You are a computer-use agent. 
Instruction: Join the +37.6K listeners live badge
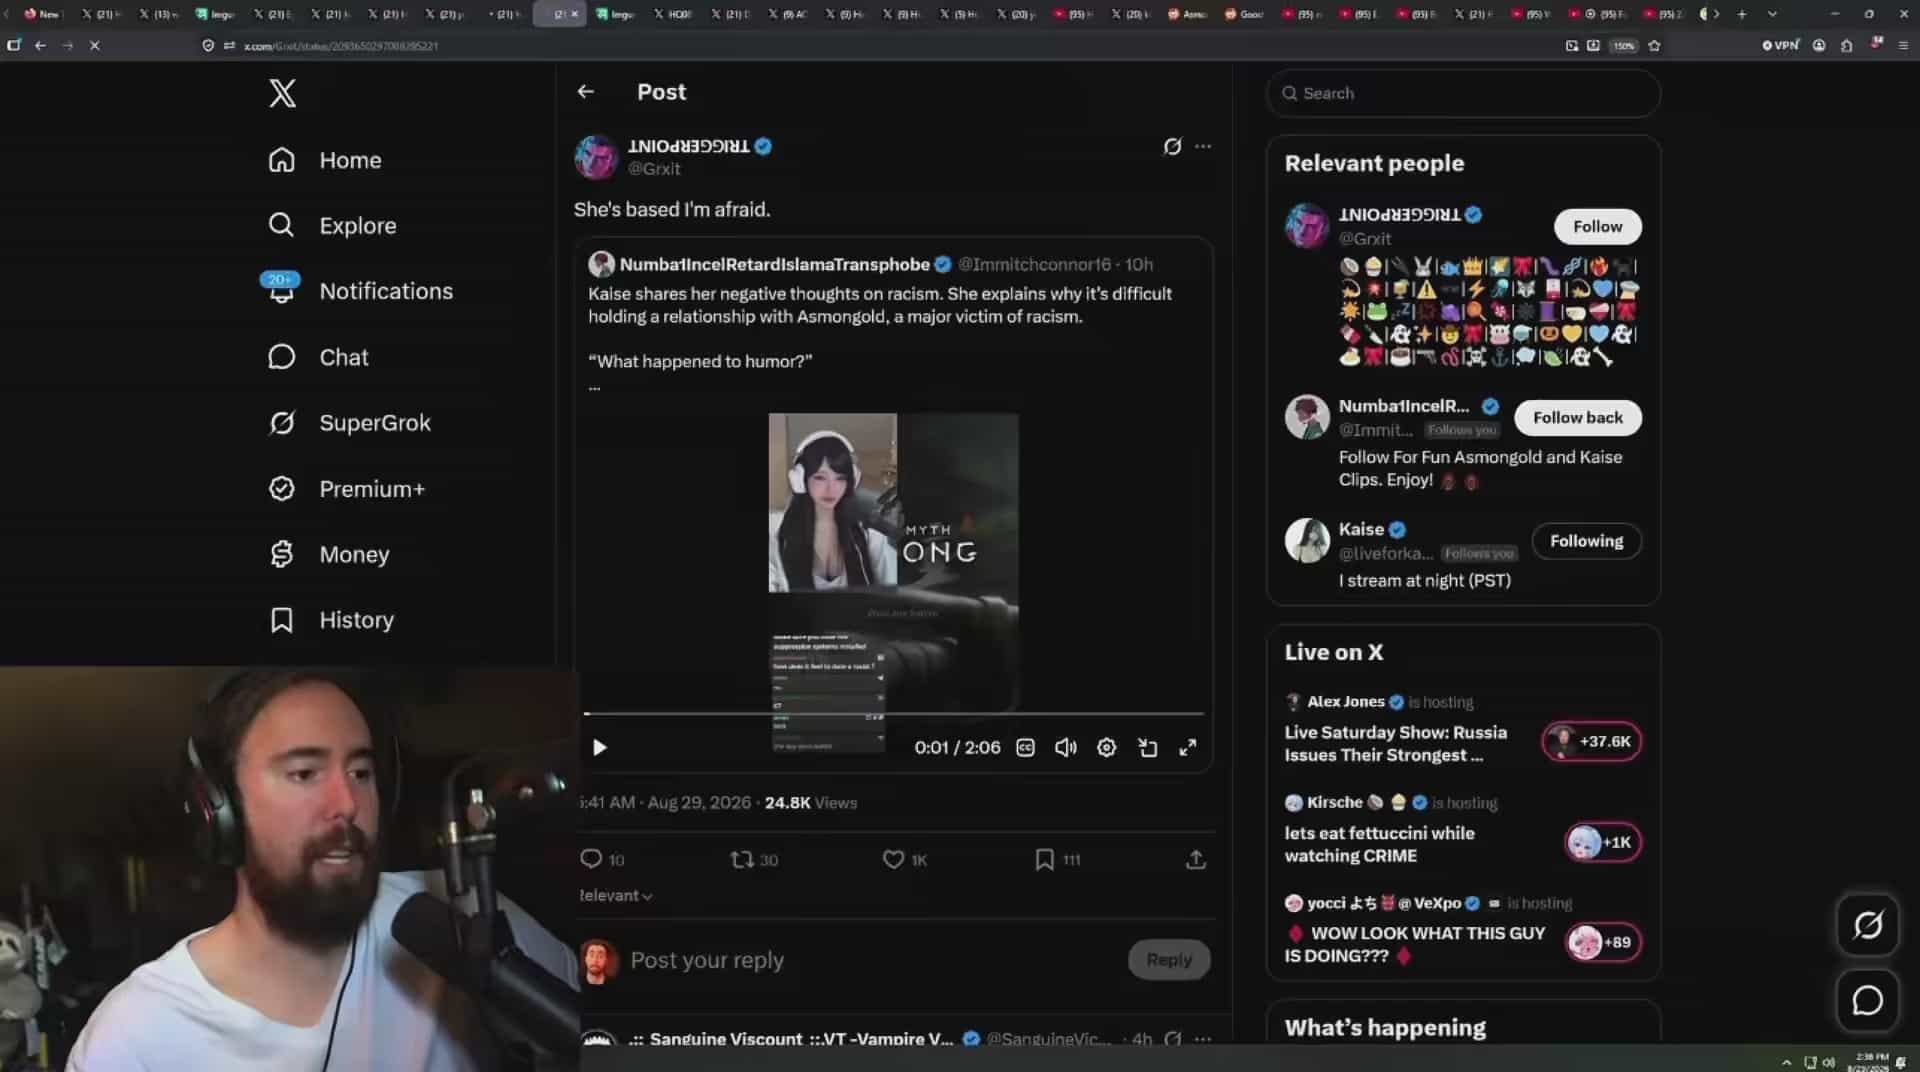tap(1592, 742)
